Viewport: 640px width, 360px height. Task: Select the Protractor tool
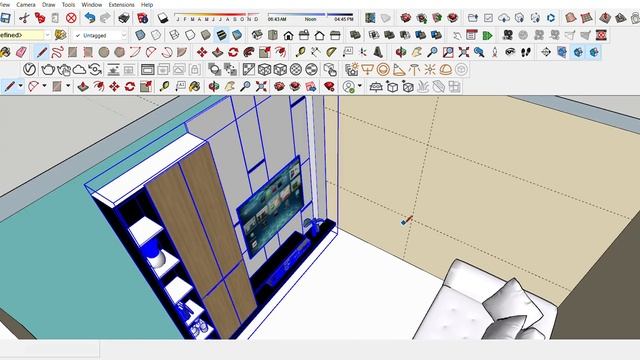coord(331,52)
